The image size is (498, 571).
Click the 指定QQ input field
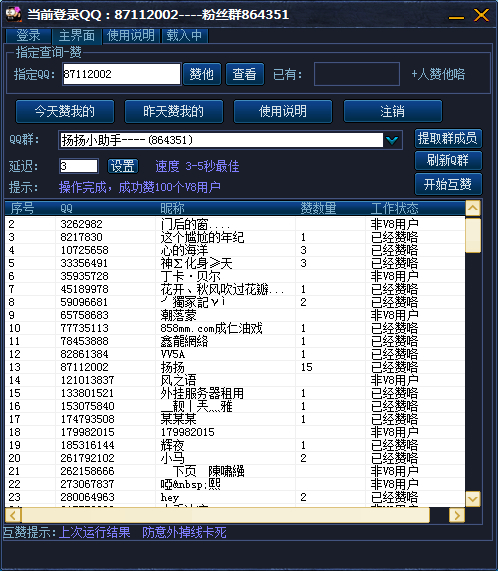122,74
